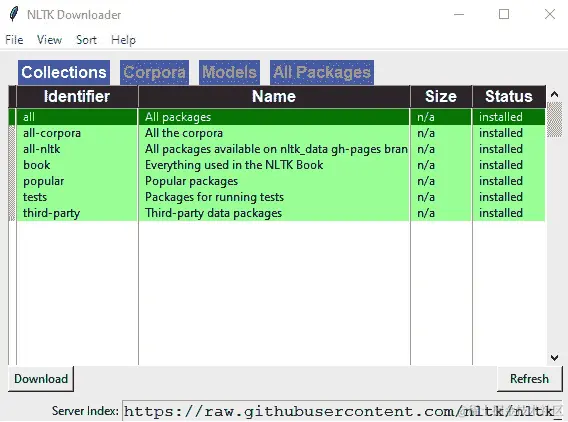Click the Size column header
Viewport: 568px width, 422px height.
click(x=441, y=96)
